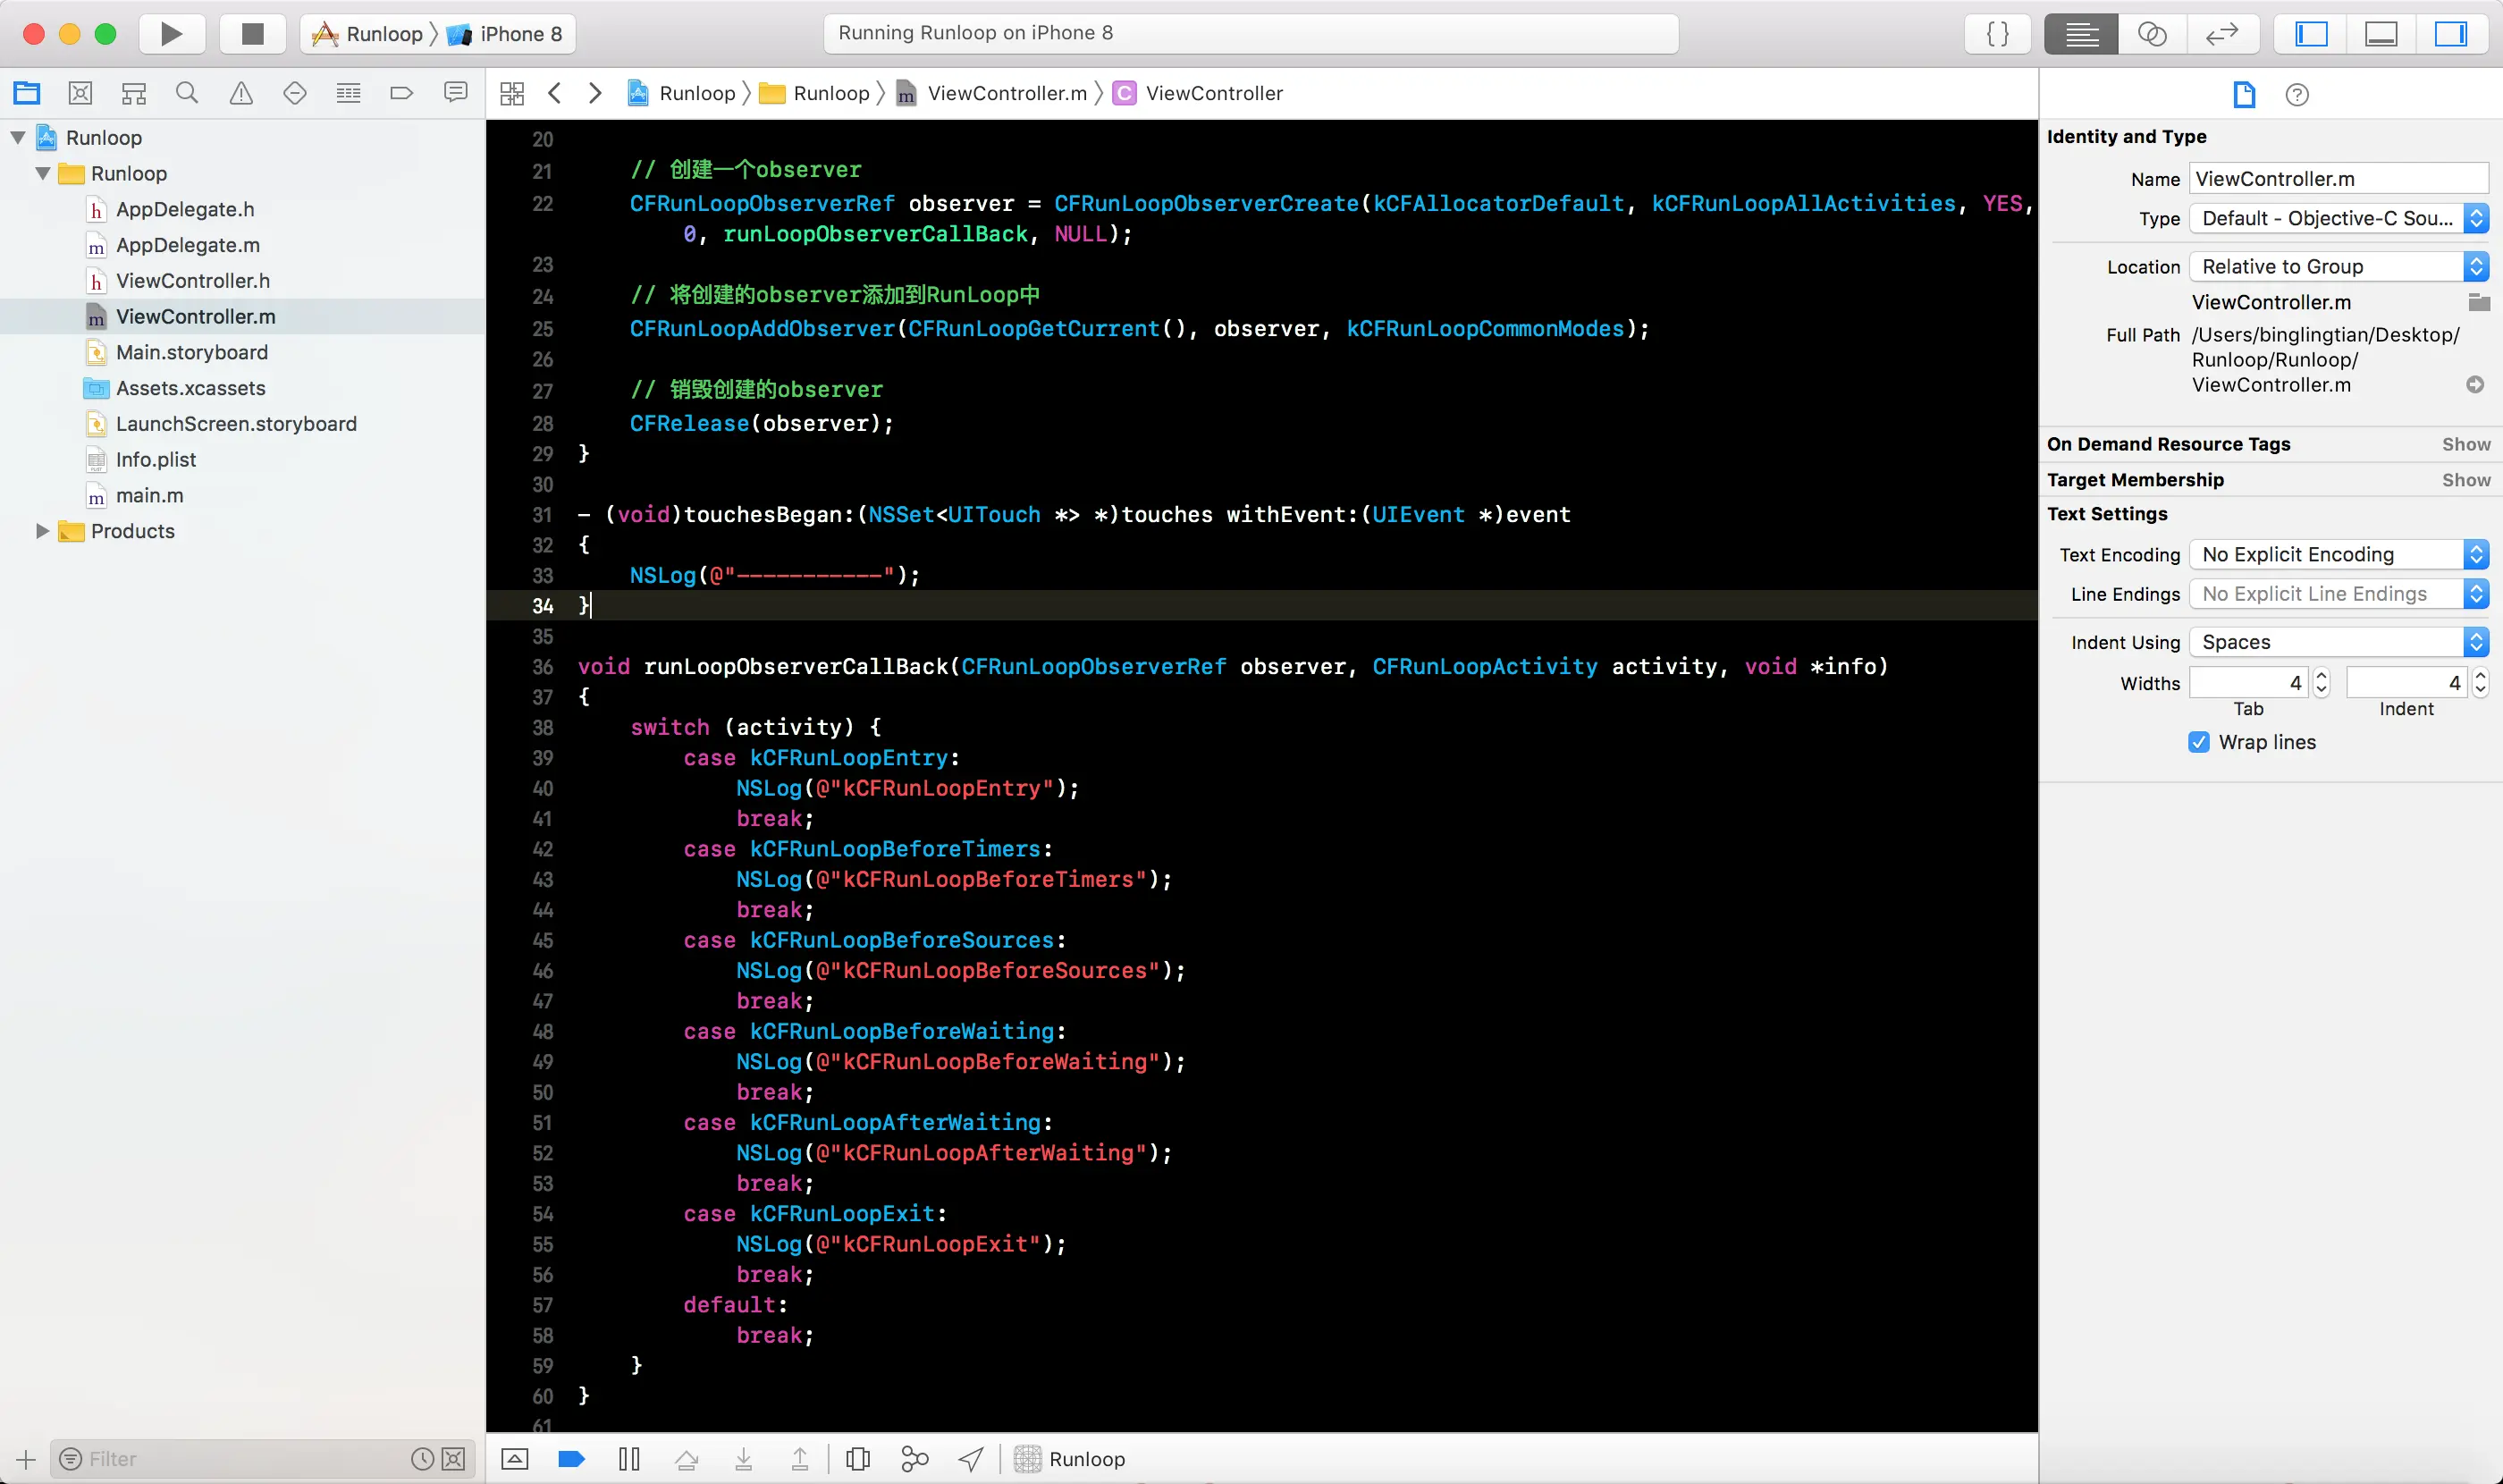Screen dimensions: 2503x1484
Task: Toggle breakpoints activation in the debug bar
Action: click(571, 1458)
